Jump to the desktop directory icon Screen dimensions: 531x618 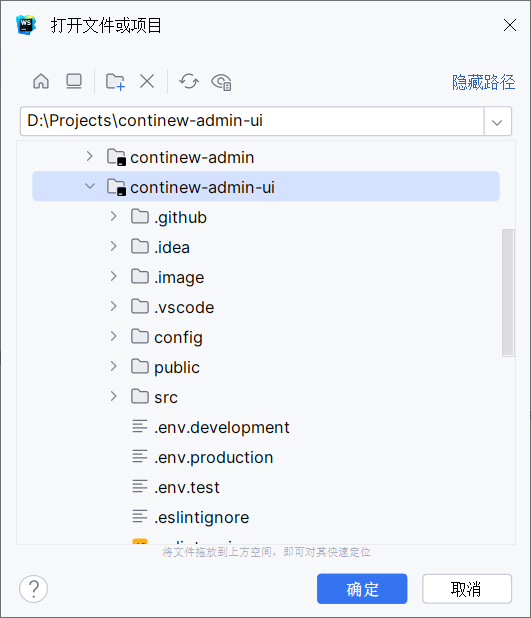tap(74, 82)
